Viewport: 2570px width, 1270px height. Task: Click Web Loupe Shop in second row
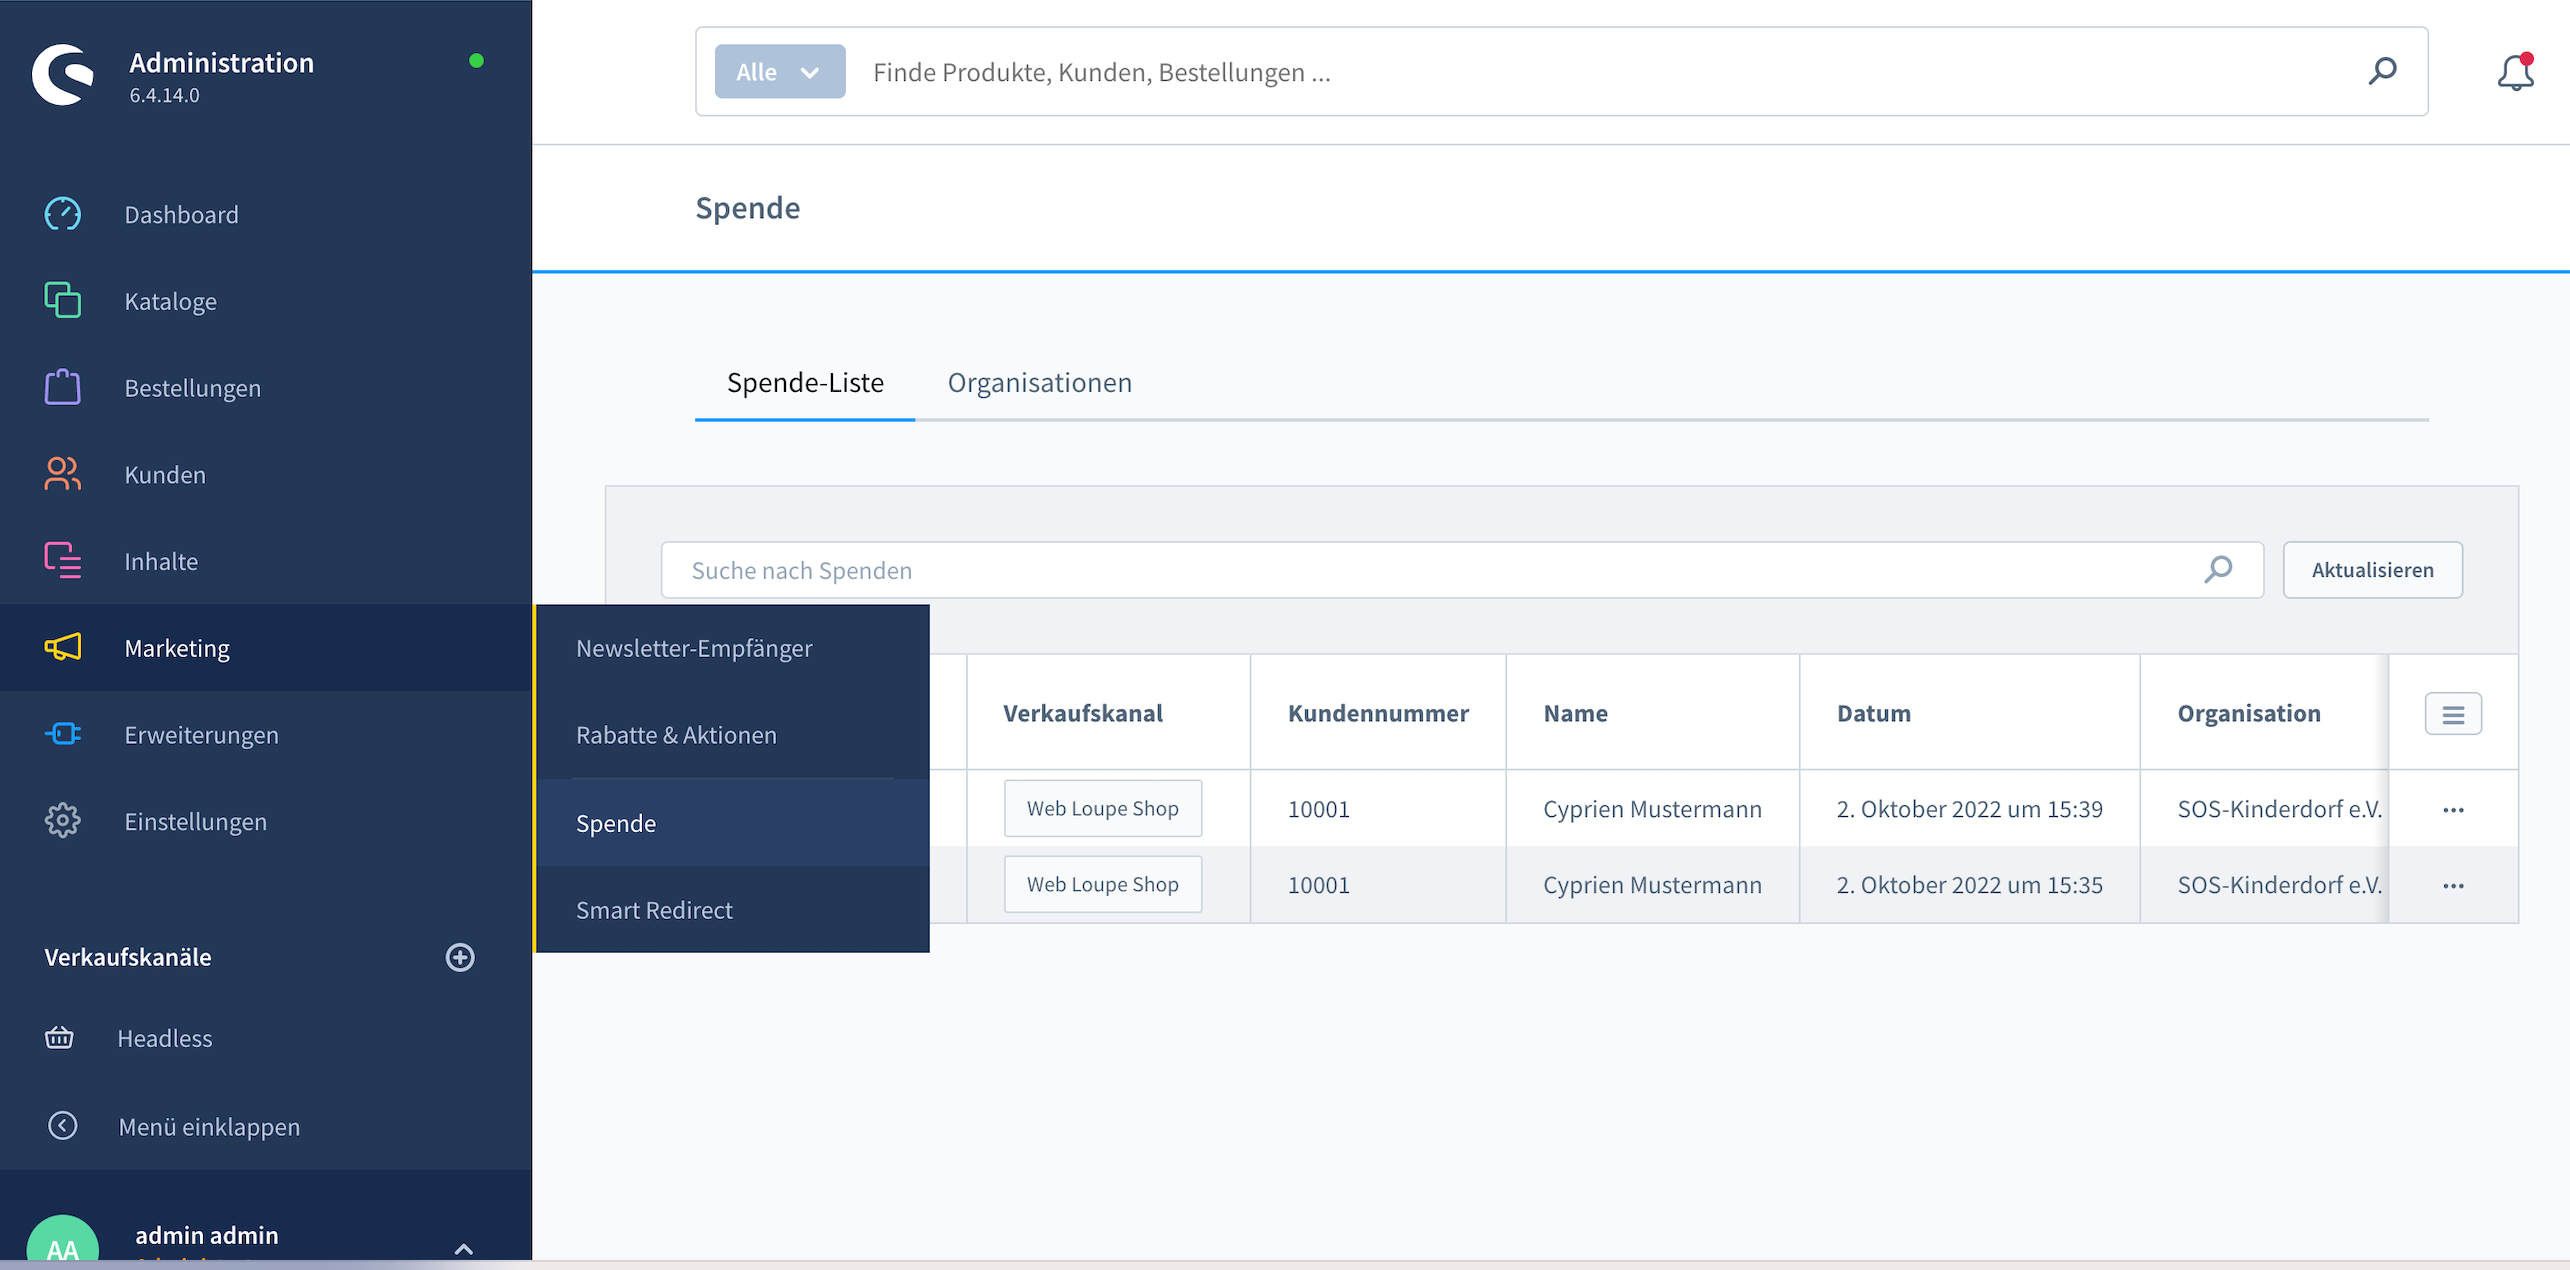pyautogui.click(x=1102, y=884)
